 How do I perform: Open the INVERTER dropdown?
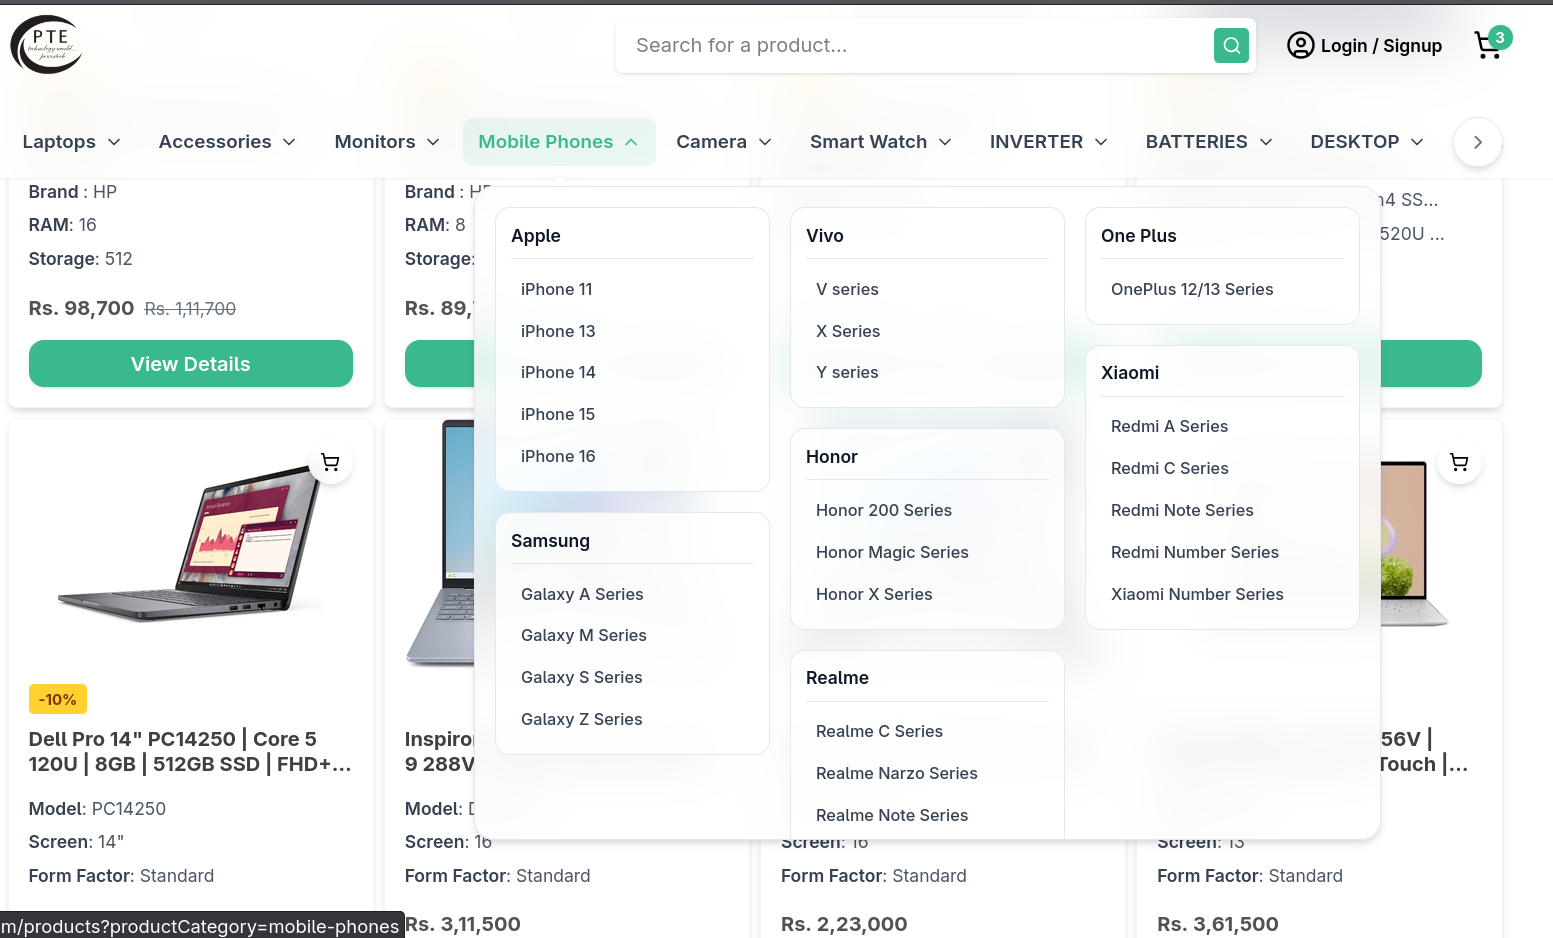(1048, 142)
